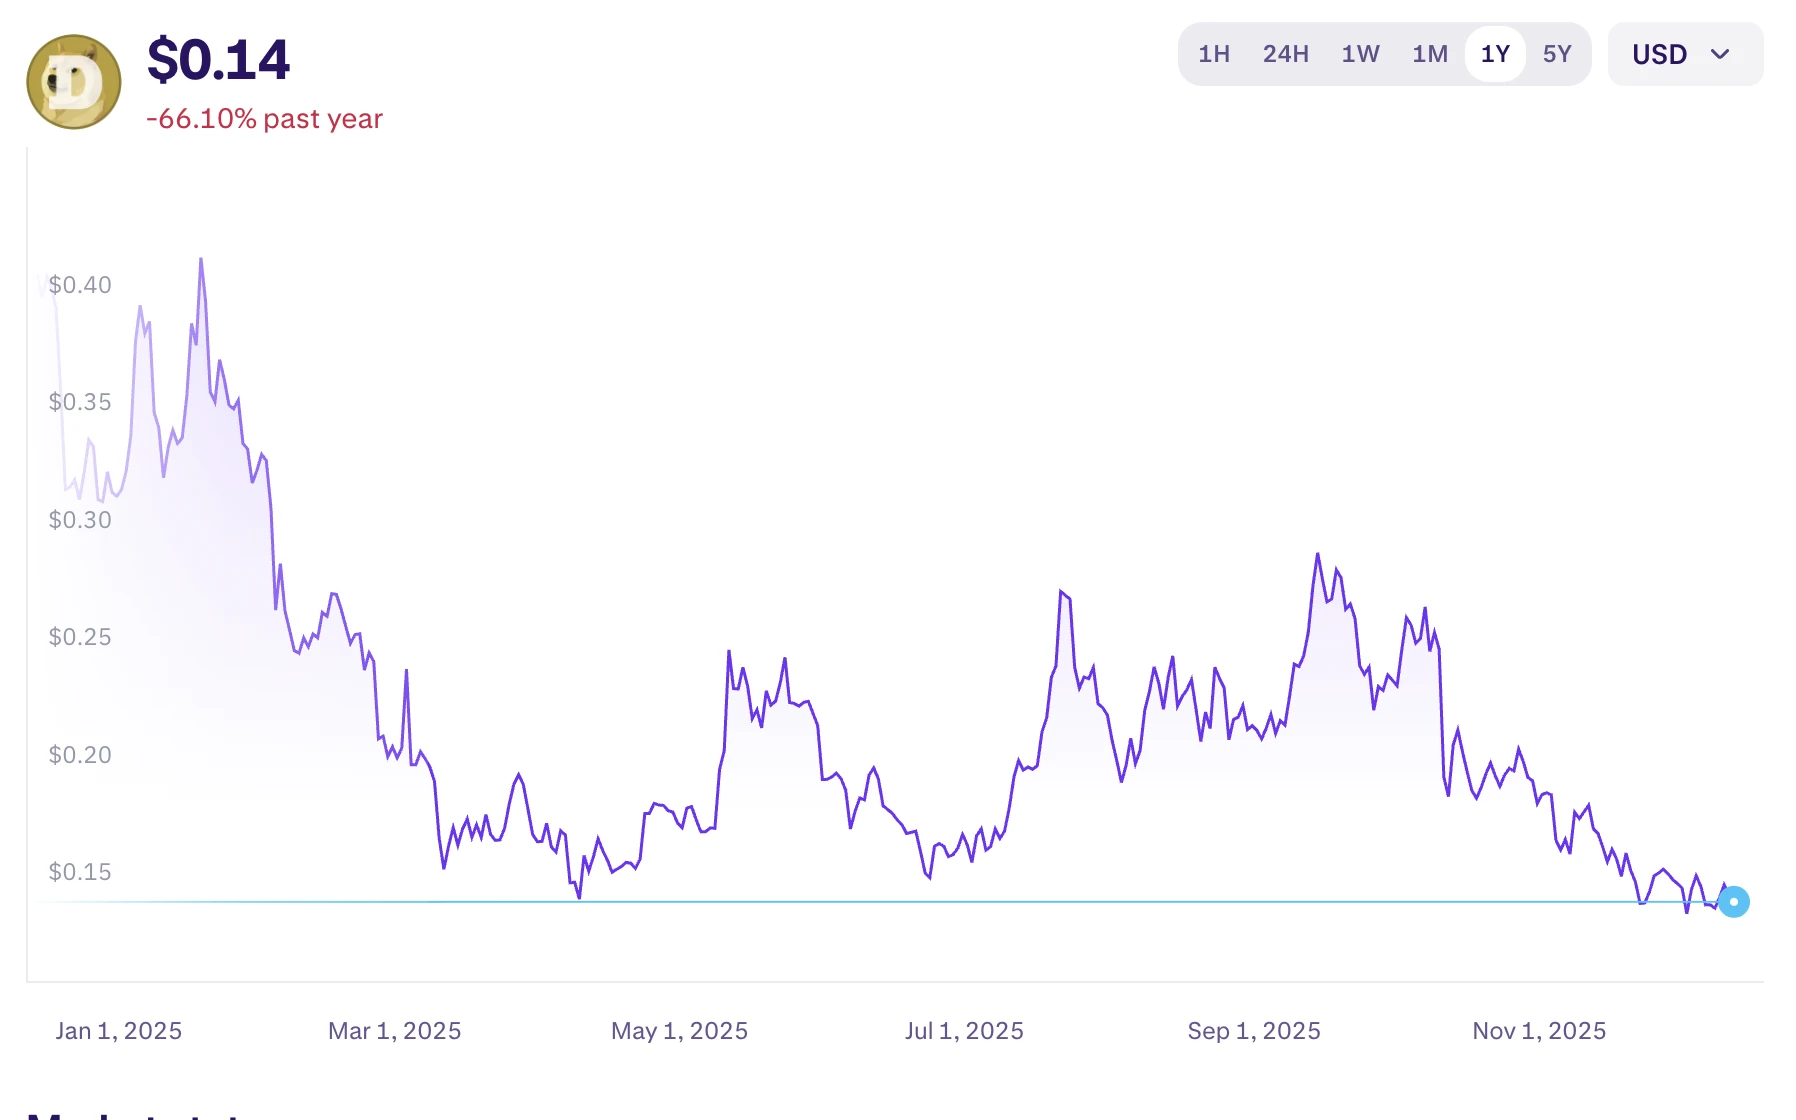This screenshot has width=1796, height=1120.
Task: Show the 1W price chart
Action: (1360, 54)
